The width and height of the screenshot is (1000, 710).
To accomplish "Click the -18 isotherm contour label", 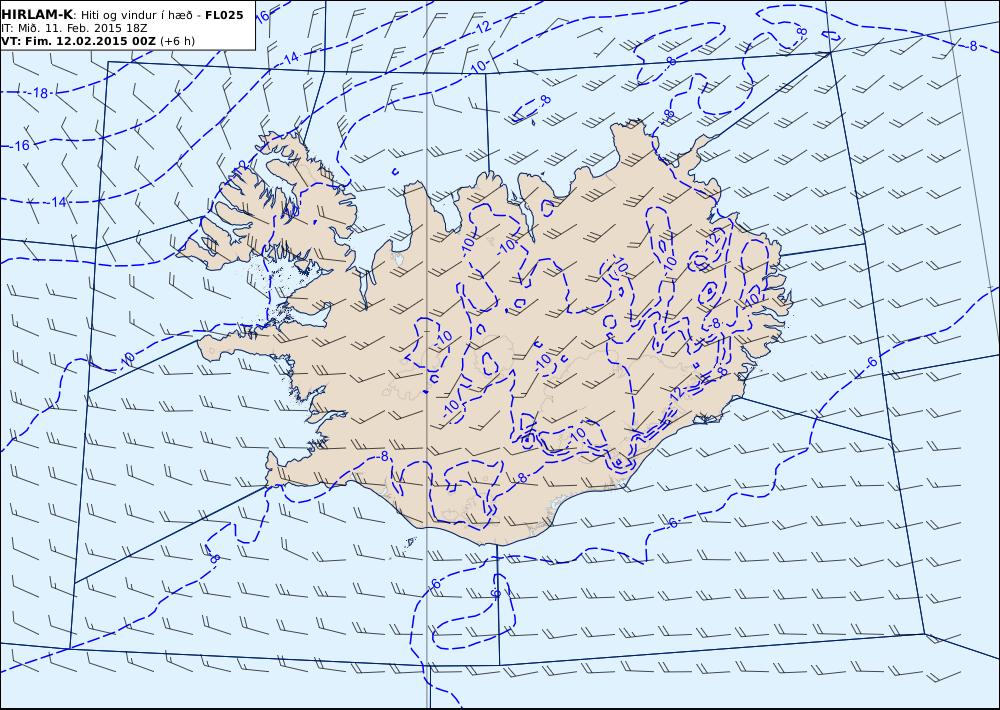I will (40, 93).
